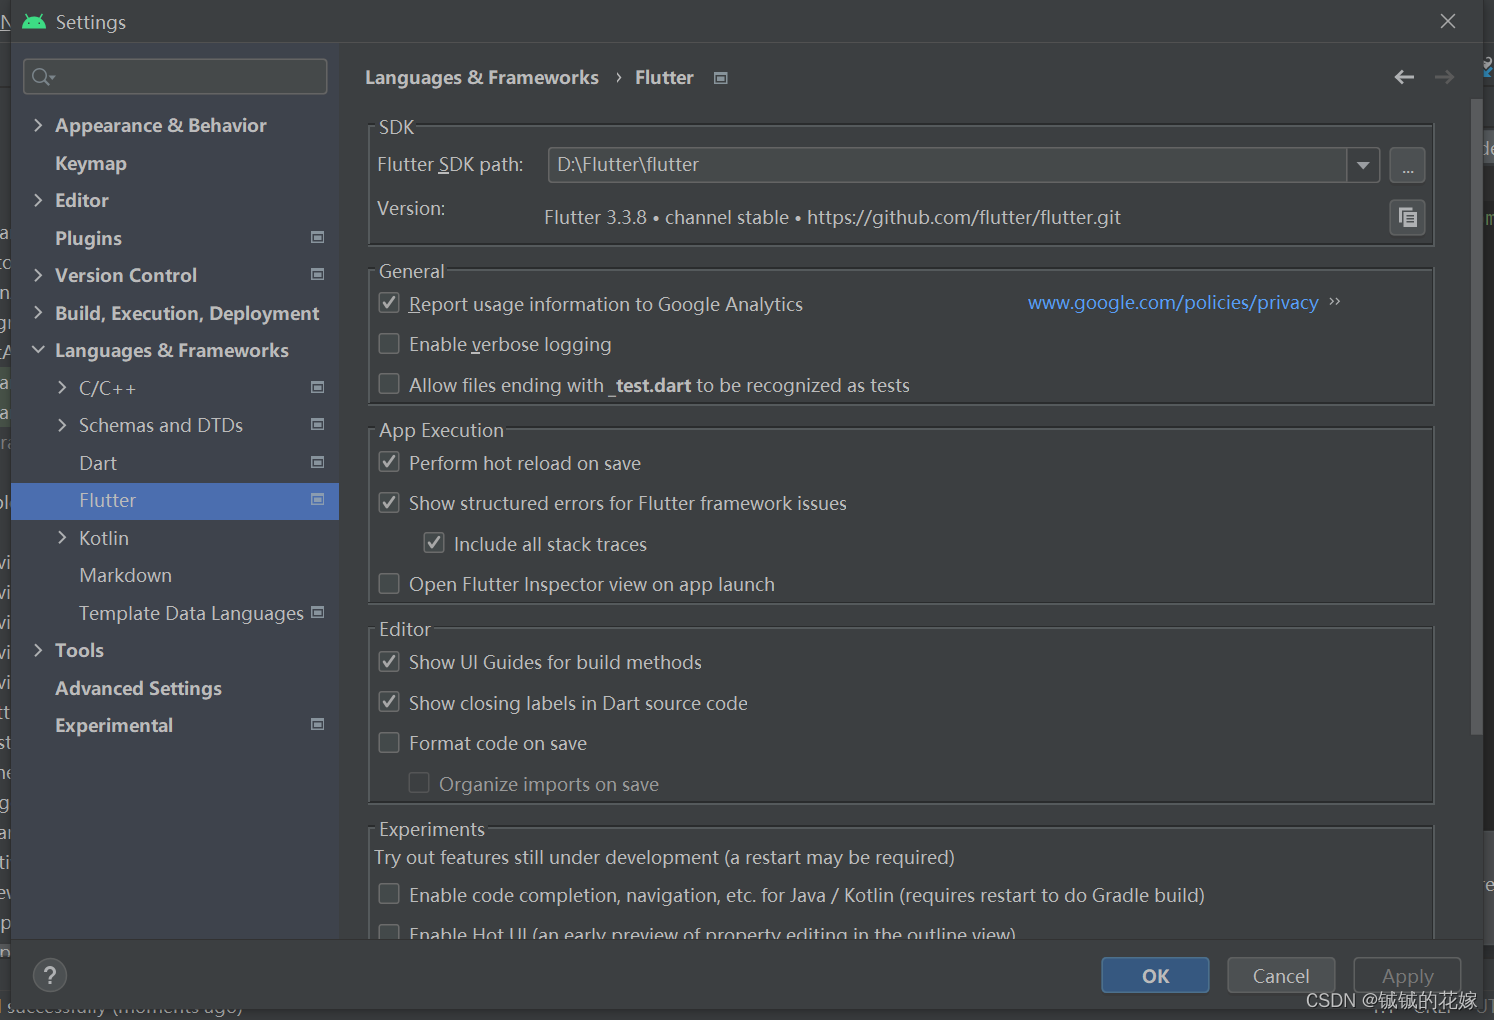This screenshot has width=1494, height=1020.
Task: Expand Version Control section
Action: point(38,275)
